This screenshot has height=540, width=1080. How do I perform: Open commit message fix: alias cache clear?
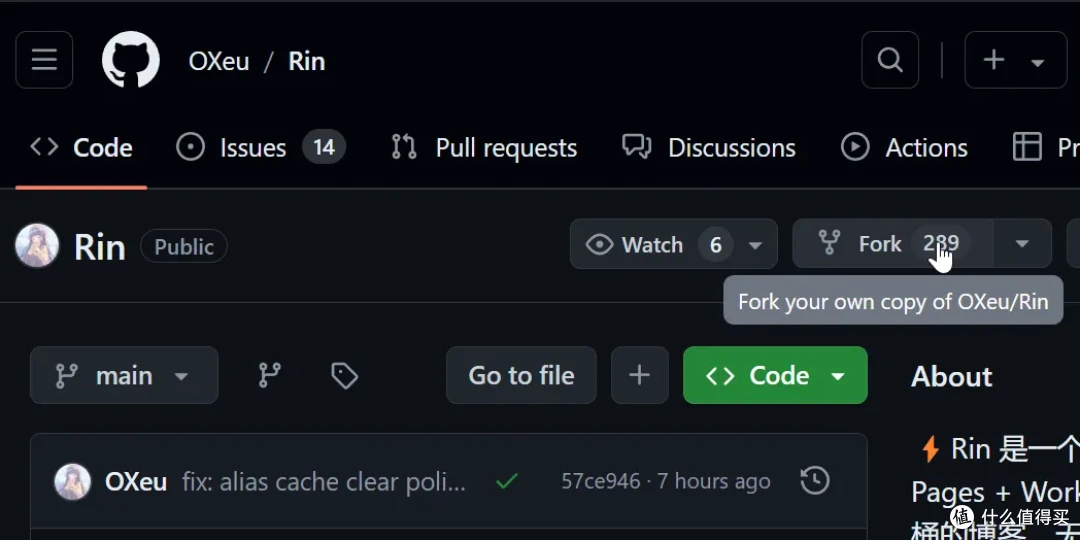coord(324,481)
